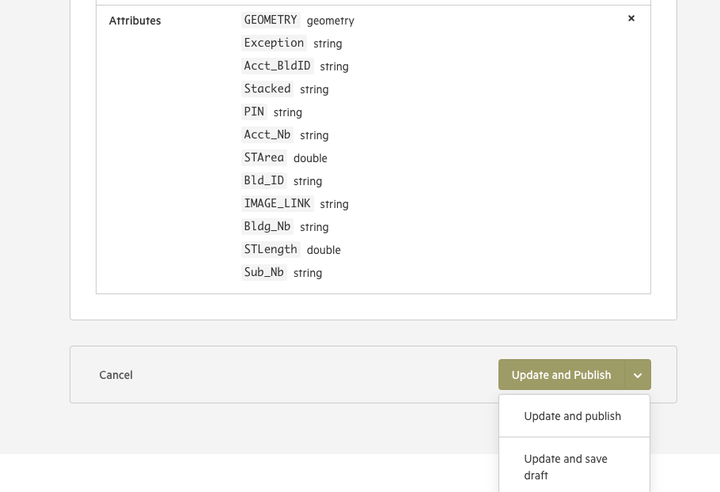Remove Attributes section with the X icon
This screenshot has width=720, height=492.
point(631,18)
